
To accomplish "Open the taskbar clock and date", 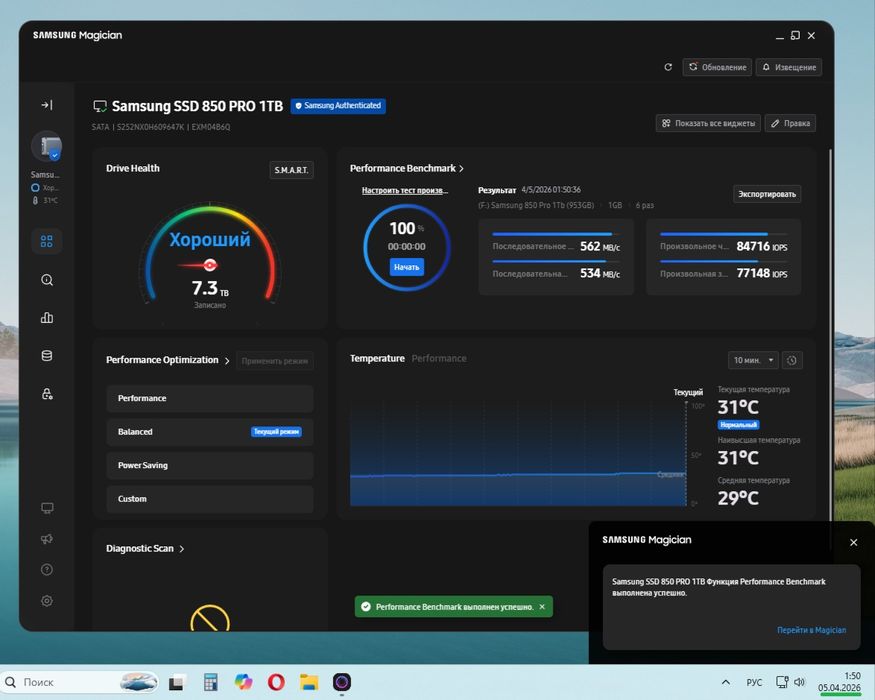I will point(839,682).
